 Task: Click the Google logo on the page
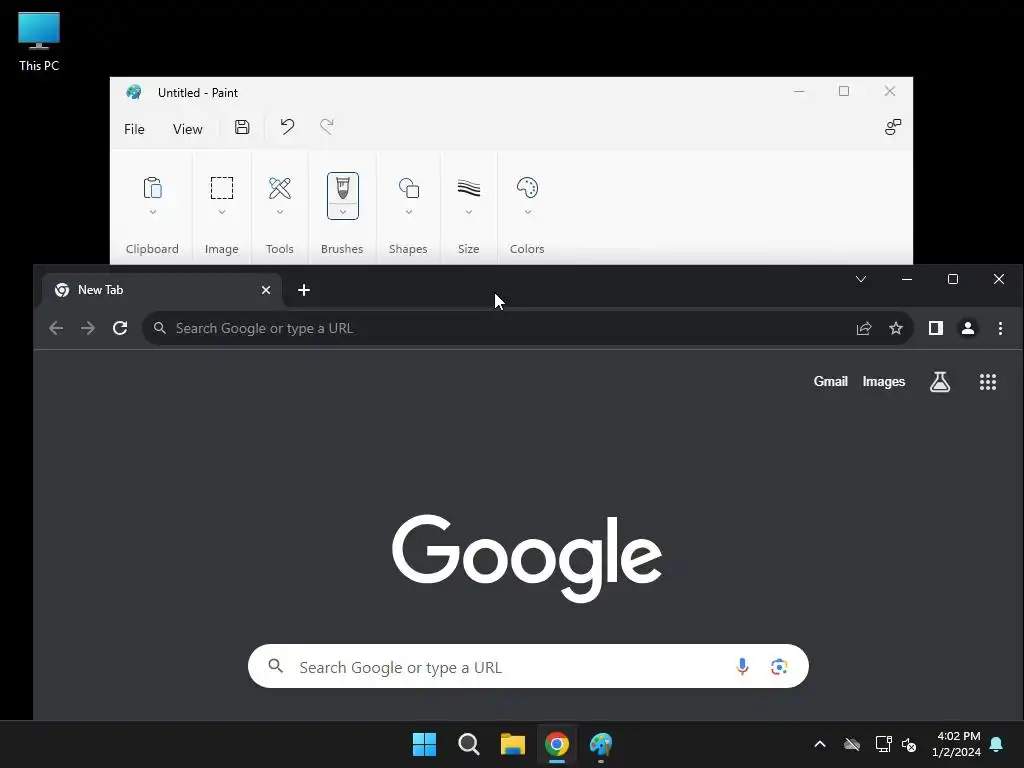527,558
